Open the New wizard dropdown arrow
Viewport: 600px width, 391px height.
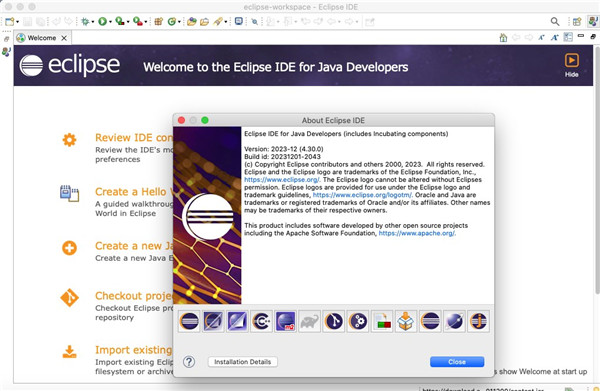[17, 22]
